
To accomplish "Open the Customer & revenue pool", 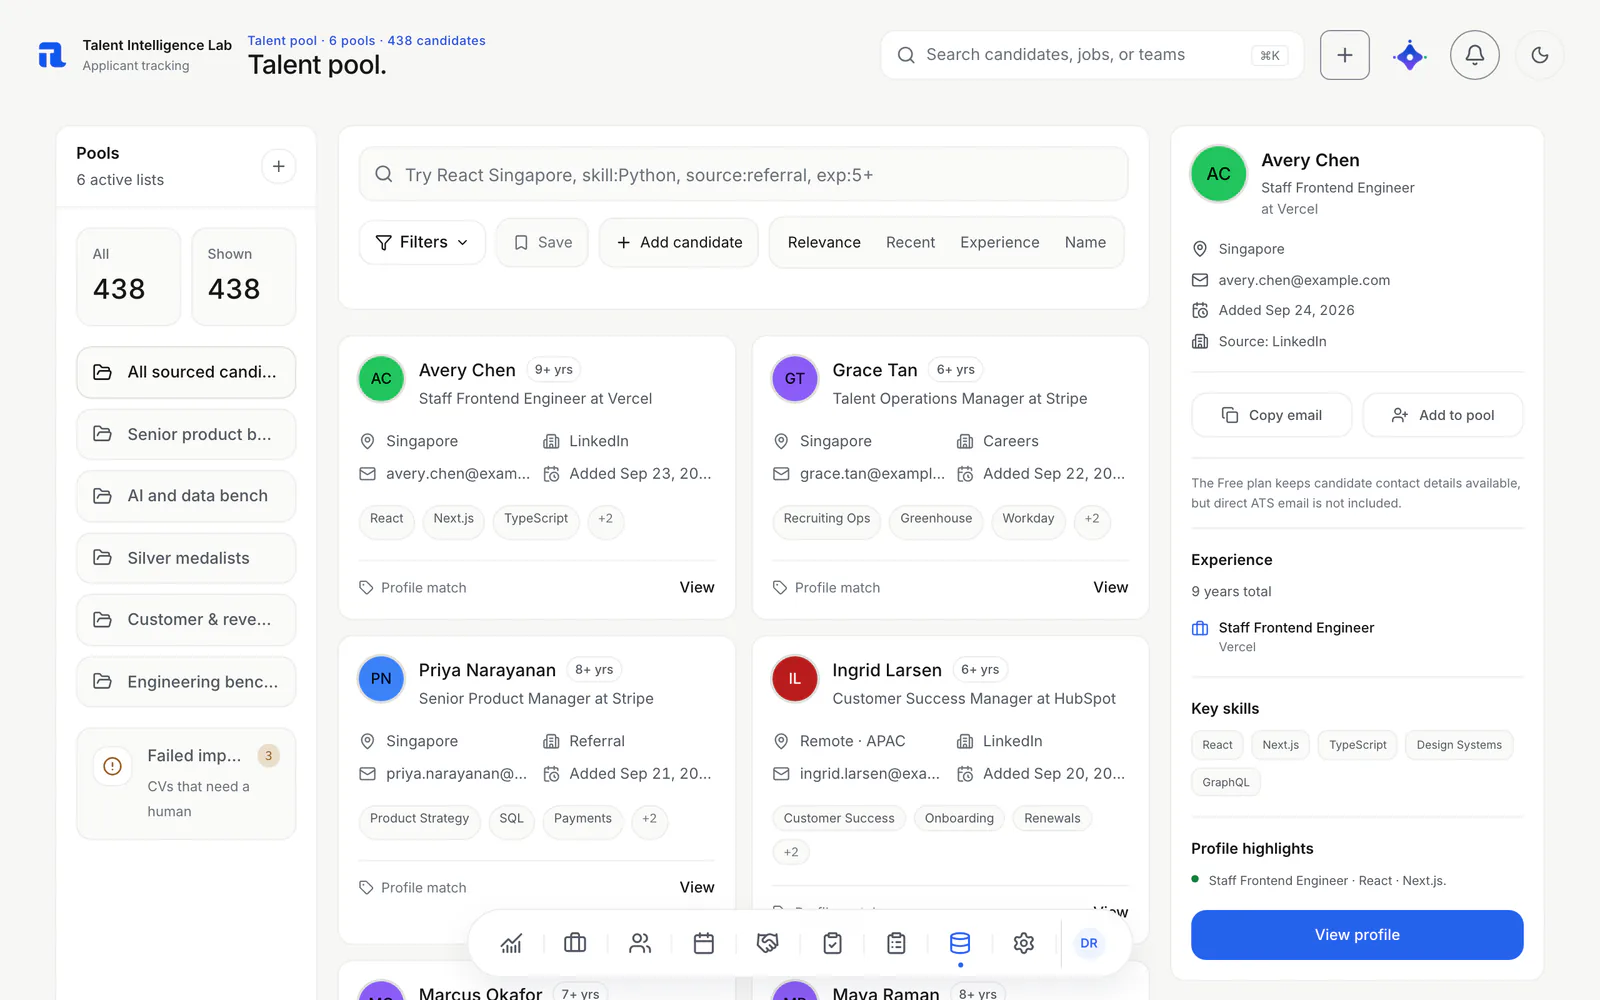I will point(186,620).
